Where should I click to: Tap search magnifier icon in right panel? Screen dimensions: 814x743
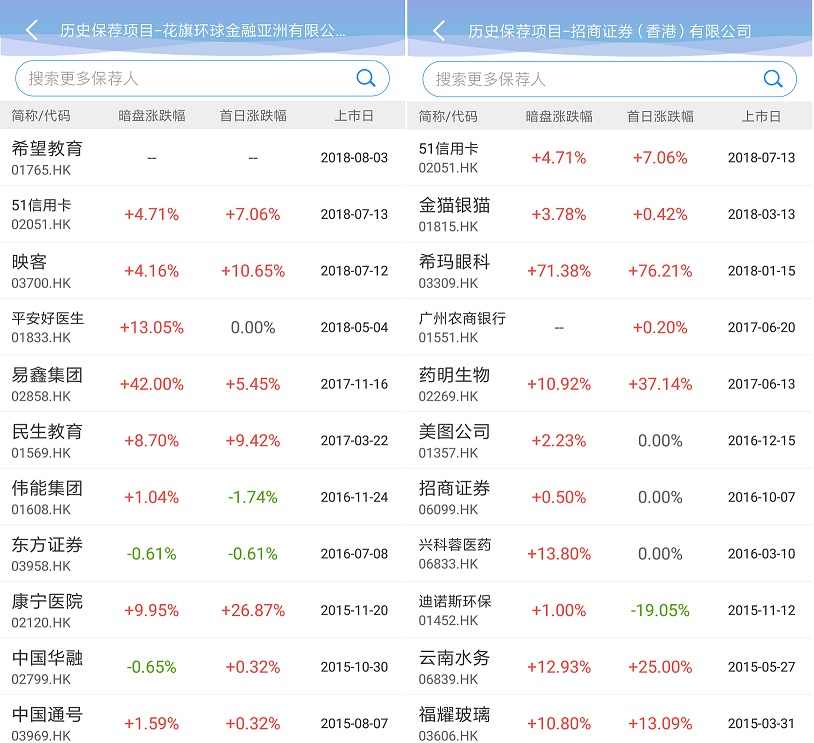774,79
